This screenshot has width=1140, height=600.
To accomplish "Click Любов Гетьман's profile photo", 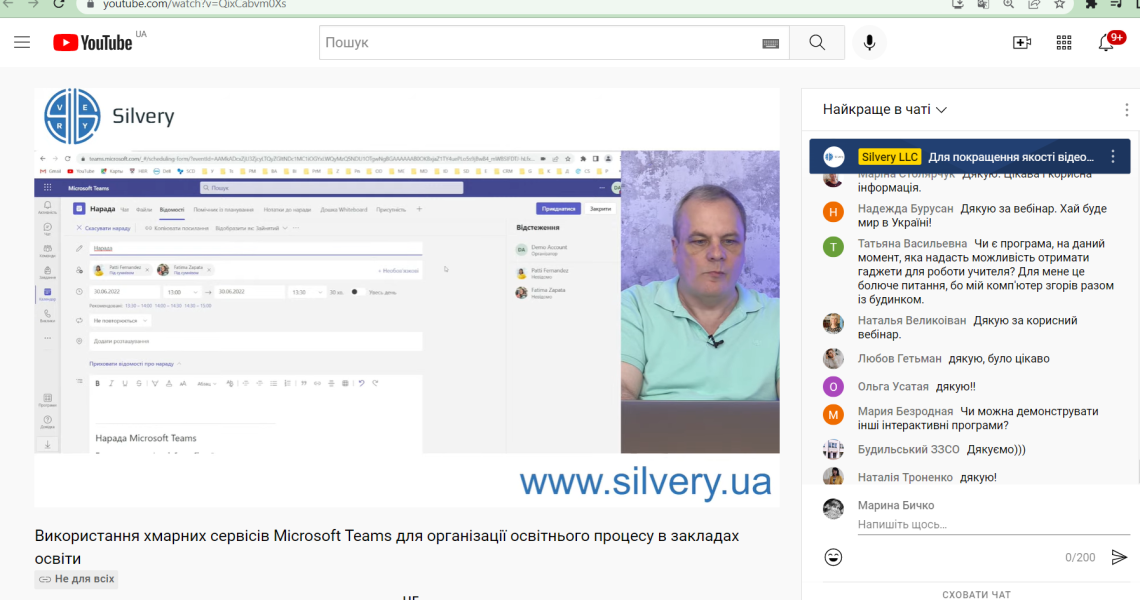I will coord(833,359).
